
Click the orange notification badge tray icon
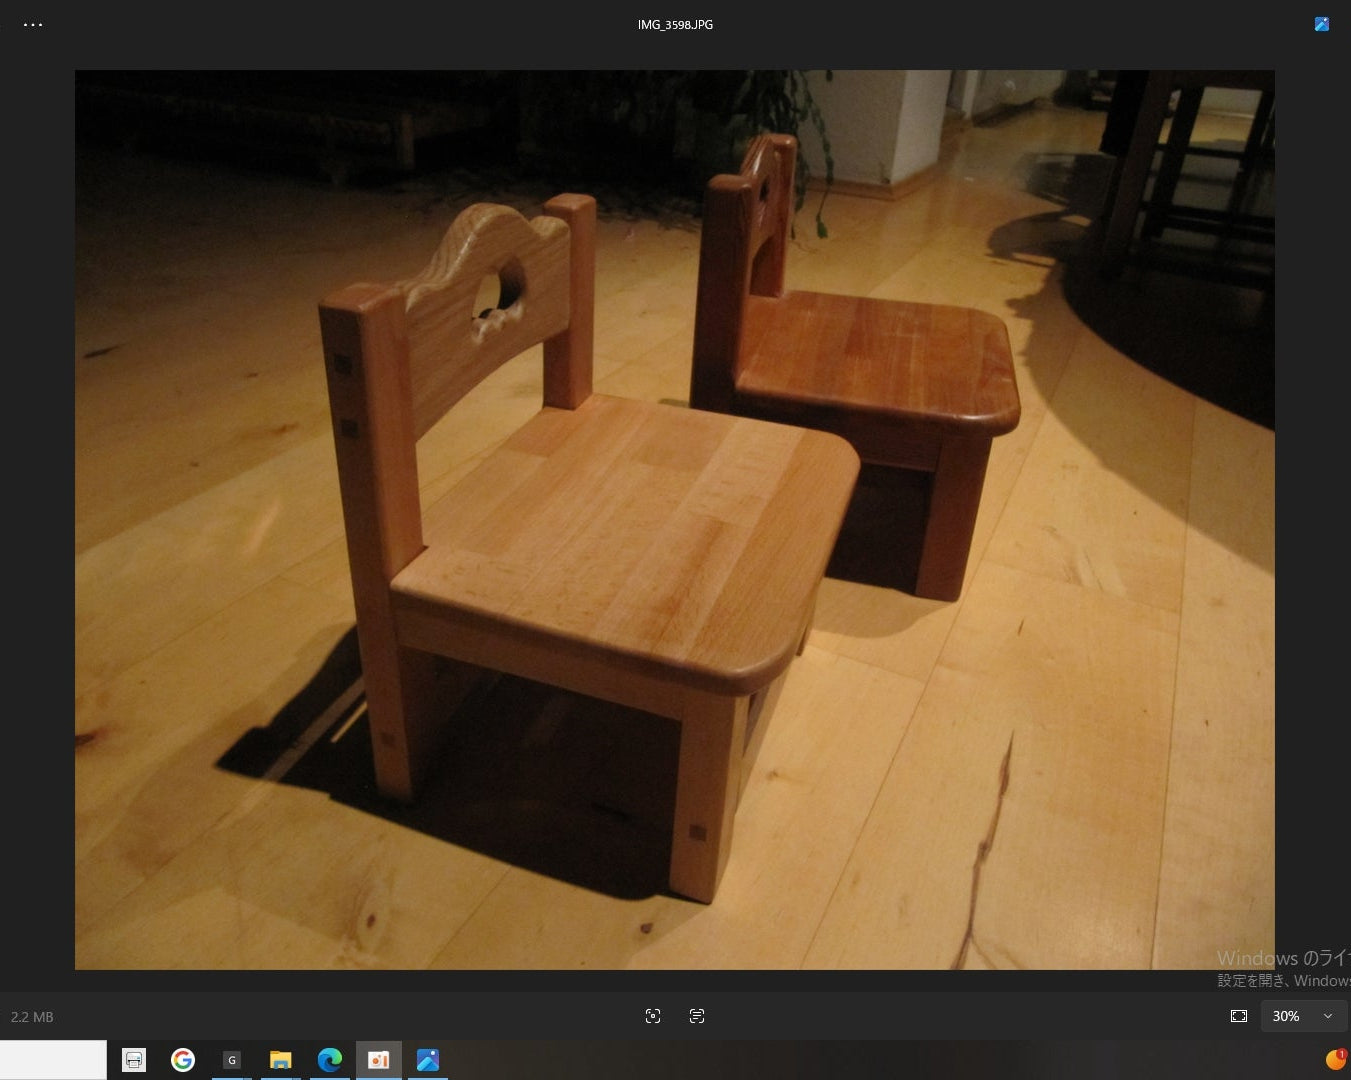click(1335, 1059)
